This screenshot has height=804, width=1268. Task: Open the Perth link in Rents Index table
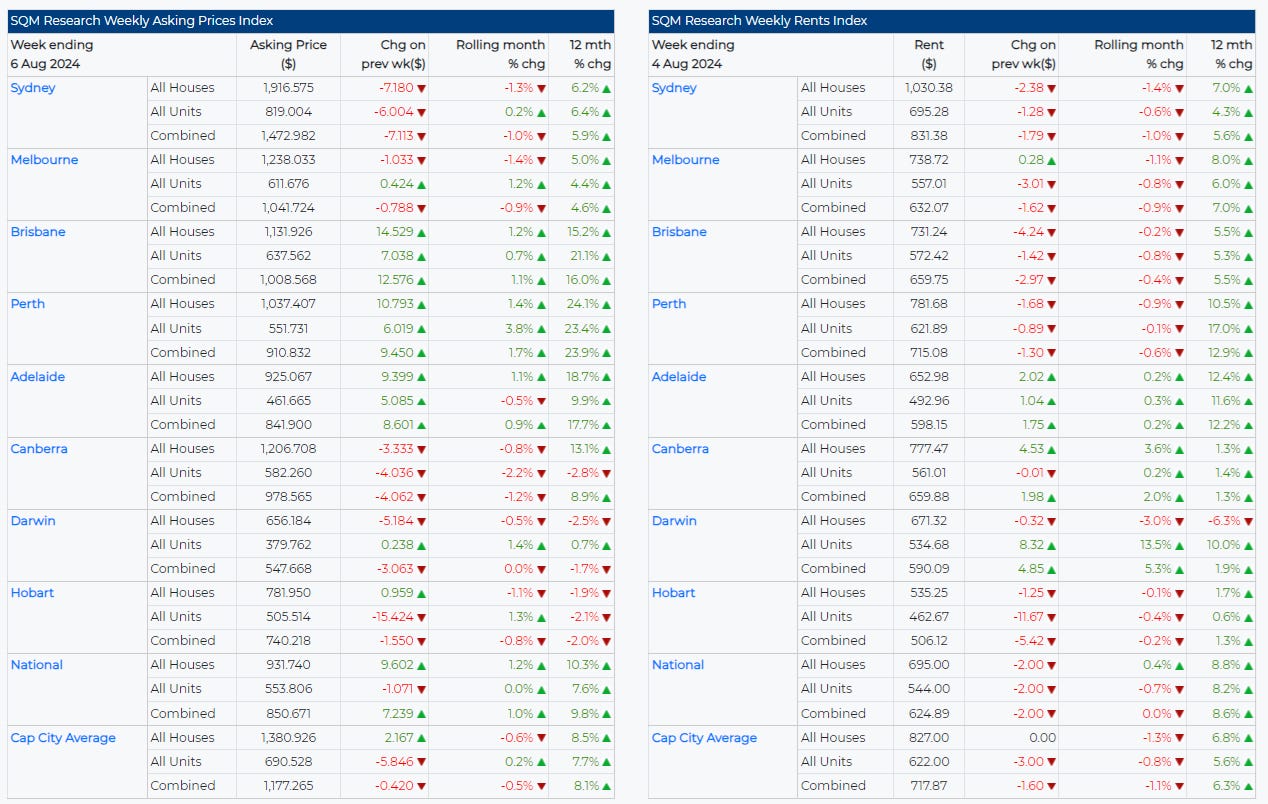(669, 304)
